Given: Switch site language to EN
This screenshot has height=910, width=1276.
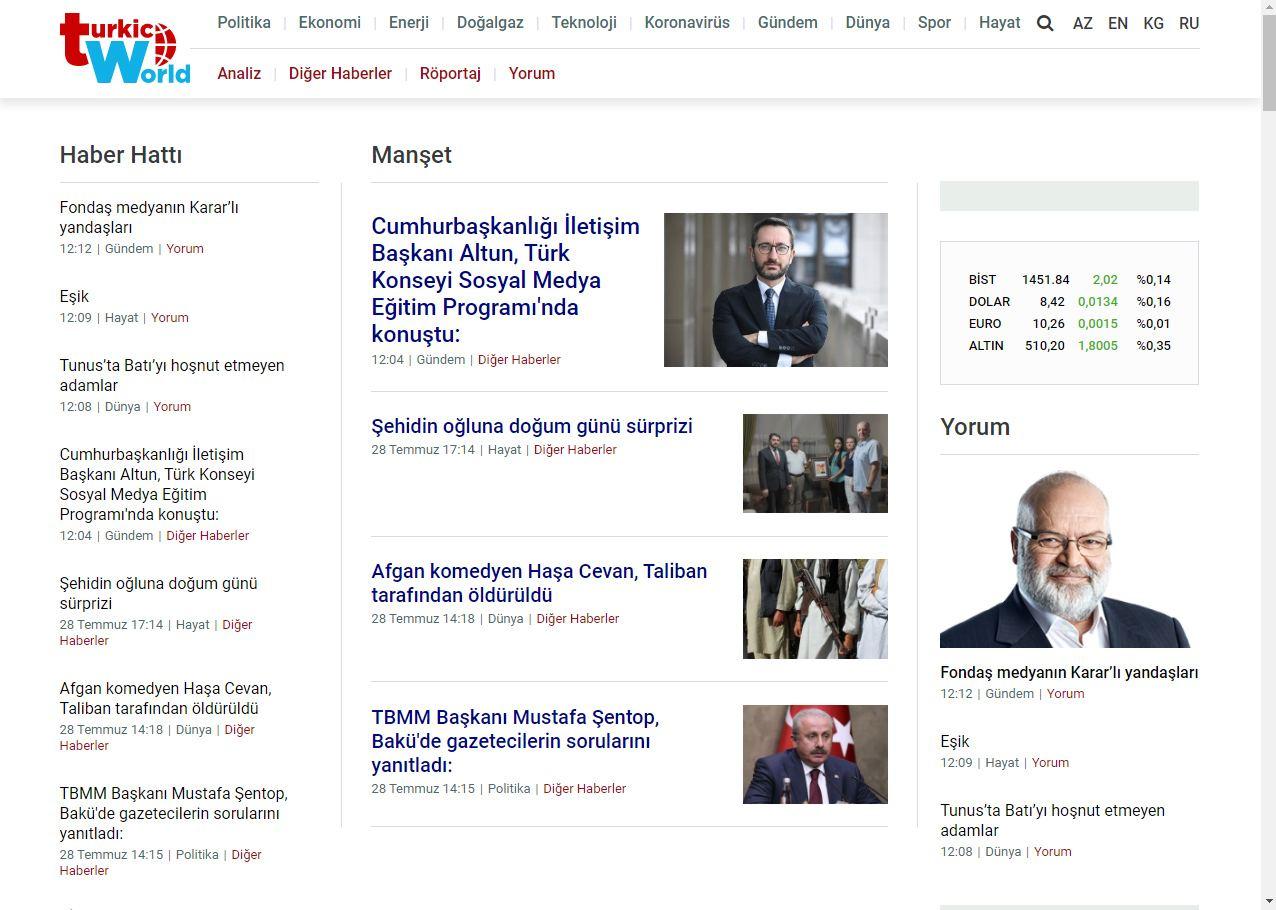Looking at the screenshot, I should (x=1118, y=23).
